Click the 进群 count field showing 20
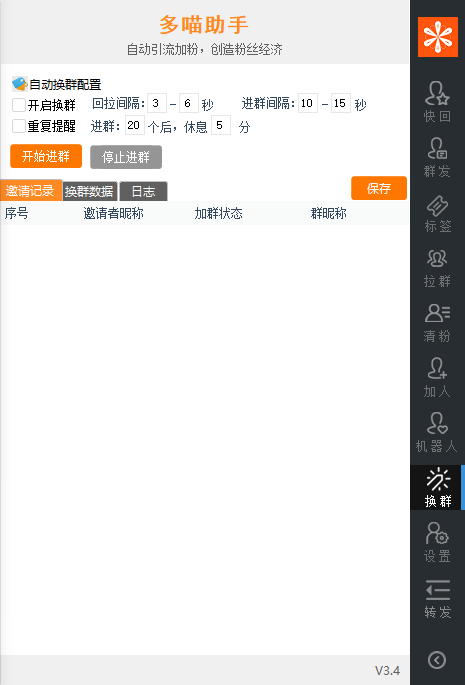 [135, 125]
